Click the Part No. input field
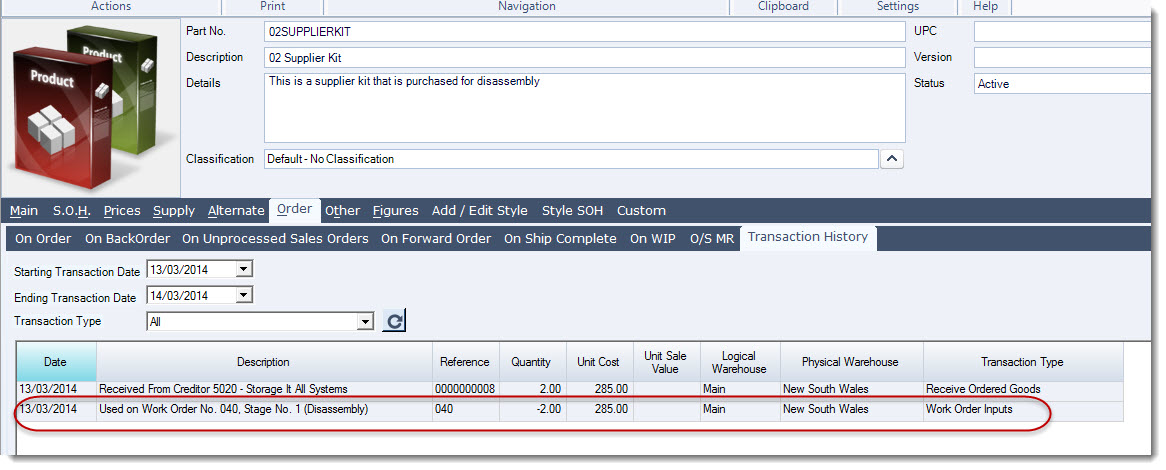 tap(584, 32)
